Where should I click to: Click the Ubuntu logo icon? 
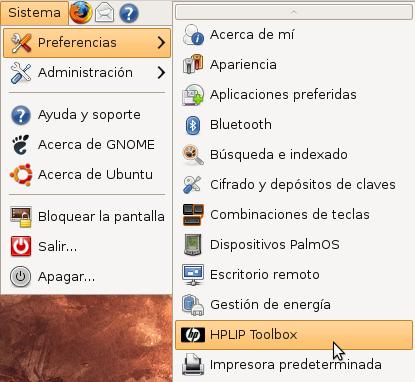point(21,174)
